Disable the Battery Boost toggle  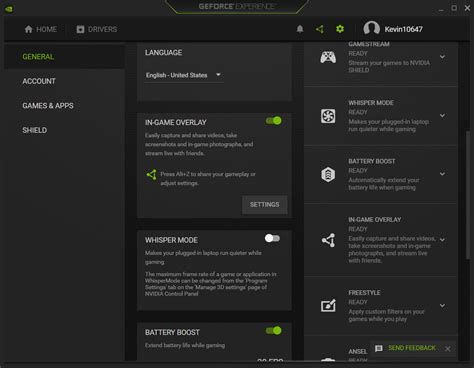click(x=274, y=331)
